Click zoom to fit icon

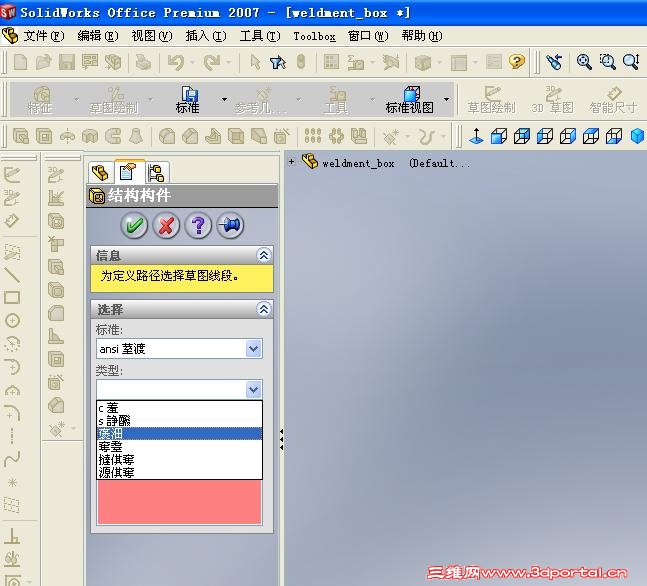click(584, 62)
